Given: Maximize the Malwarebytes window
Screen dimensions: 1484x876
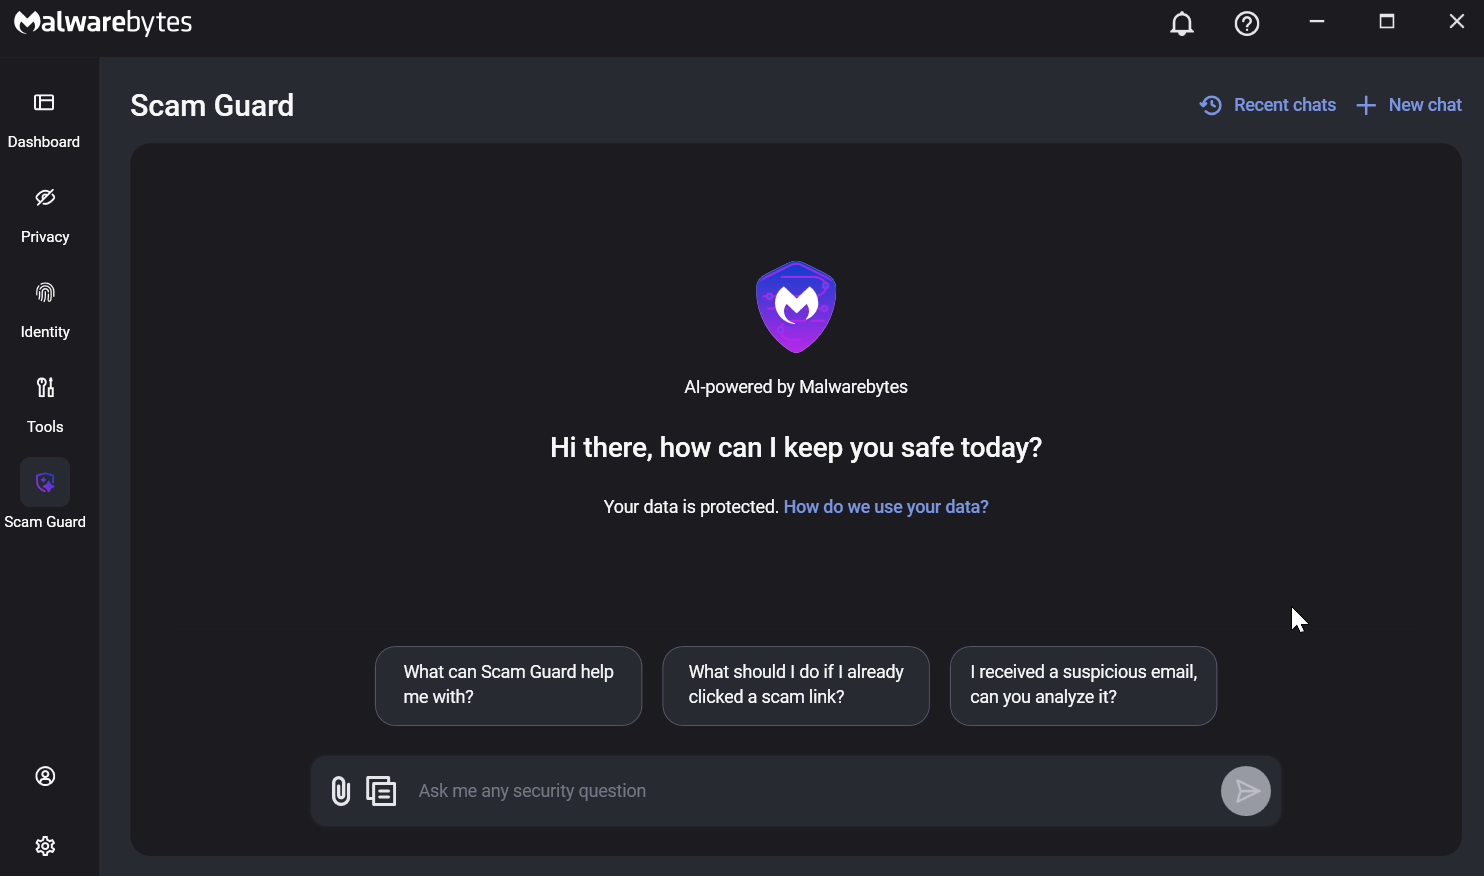Looking at the screenshot, I should tap(1387, 22).
